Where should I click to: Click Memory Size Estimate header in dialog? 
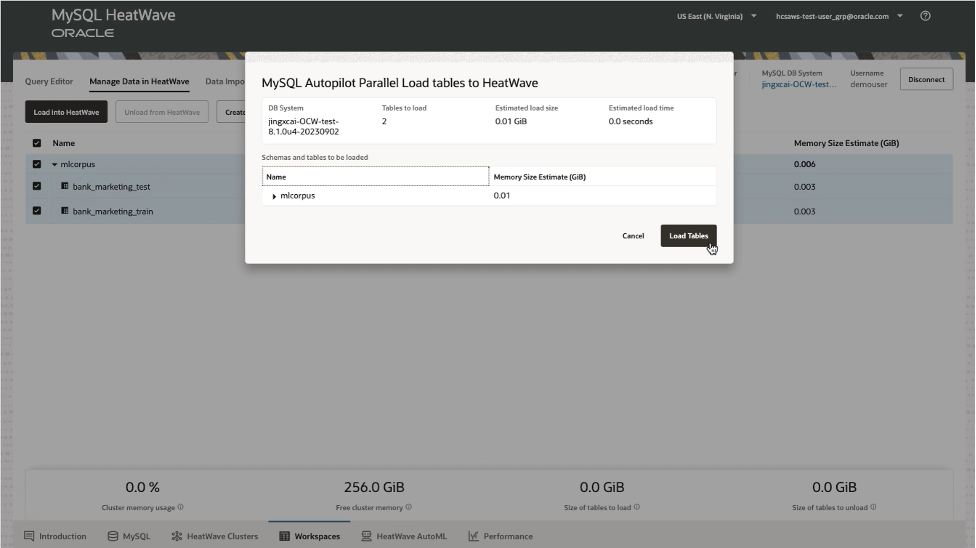click(540, 177)
